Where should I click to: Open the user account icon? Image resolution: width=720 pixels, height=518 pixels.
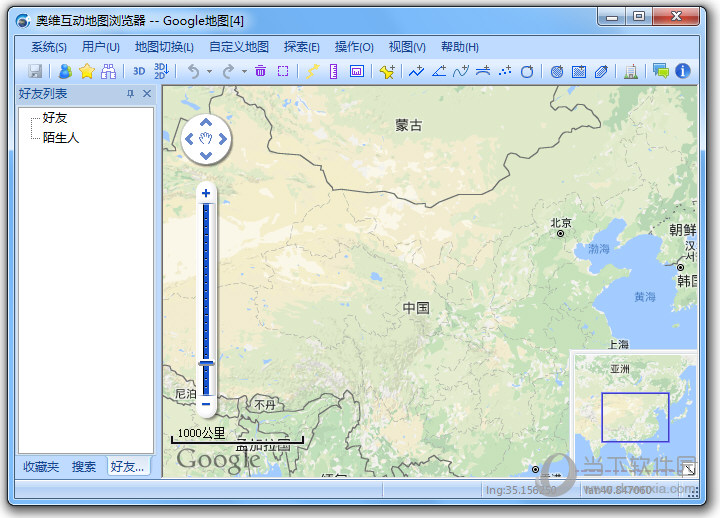[x=65, y=71]
